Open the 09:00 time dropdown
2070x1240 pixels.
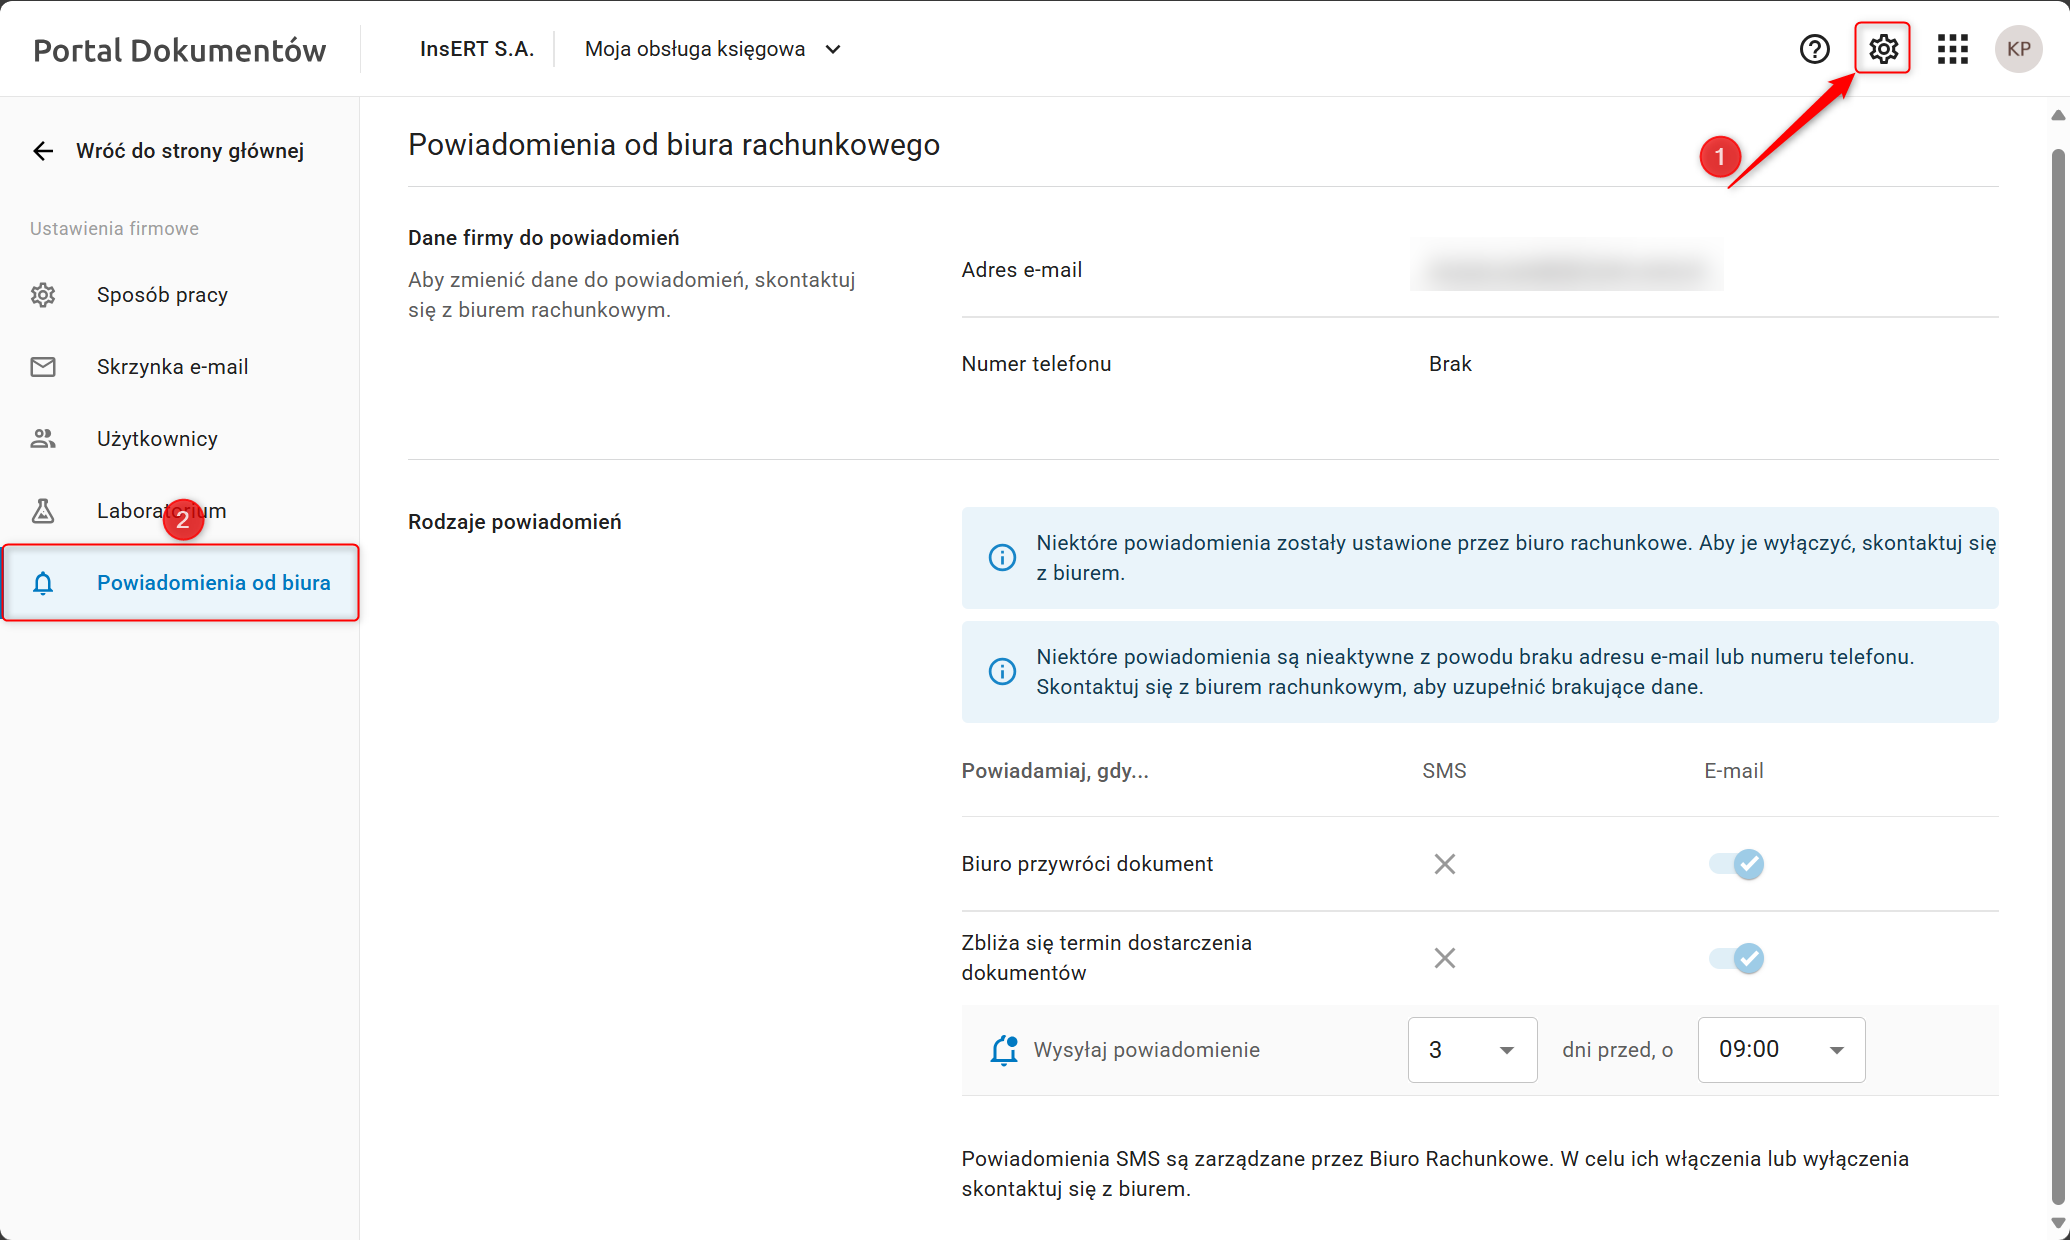(1781, 1050)
